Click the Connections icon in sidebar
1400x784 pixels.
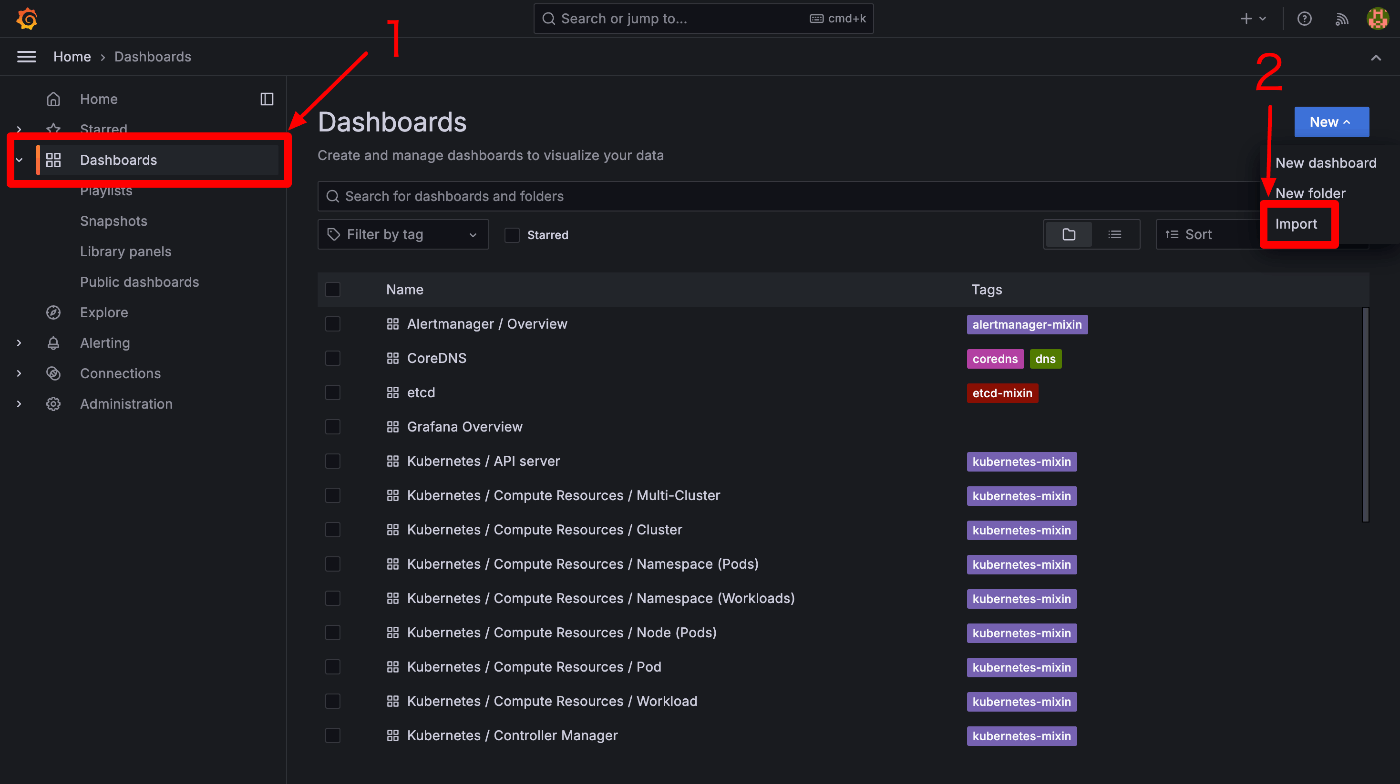click(54, 374)
